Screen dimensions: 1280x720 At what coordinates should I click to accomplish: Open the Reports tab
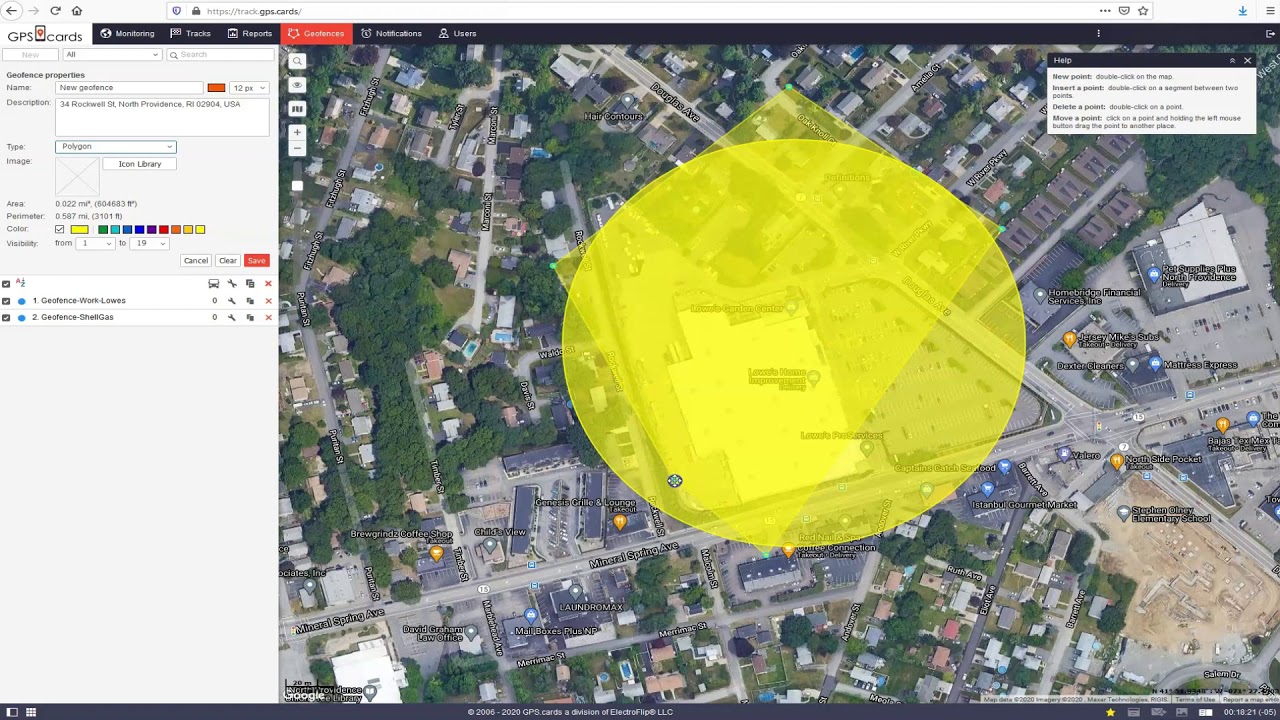tap(249, 33)
